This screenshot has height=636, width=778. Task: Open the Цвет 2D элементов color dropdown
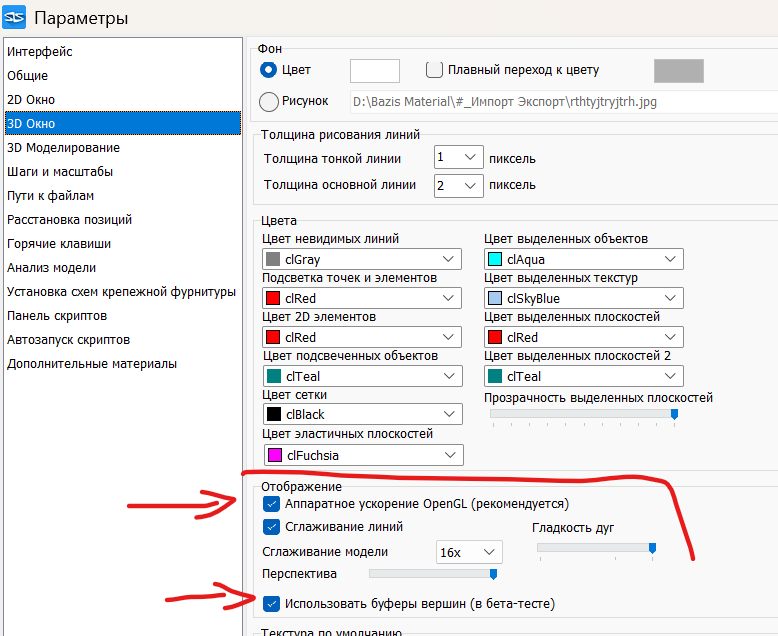point(362,337)
